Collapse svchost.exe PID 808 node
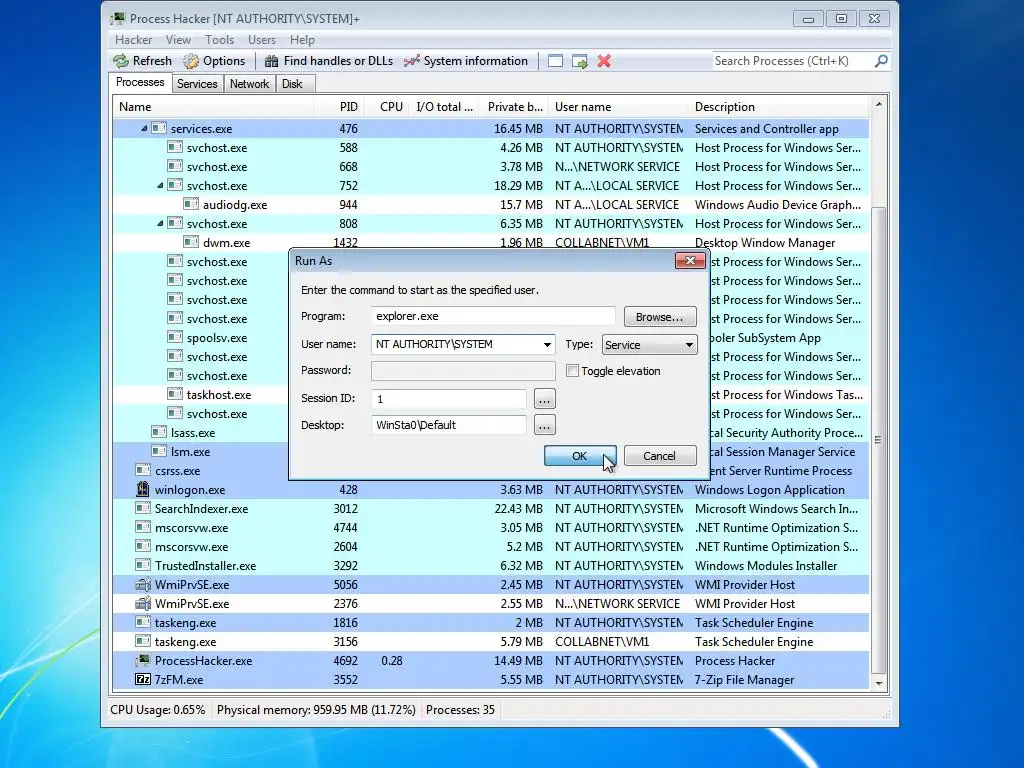This screenshot has width=1024, height=768. click(x=160, y=223)
